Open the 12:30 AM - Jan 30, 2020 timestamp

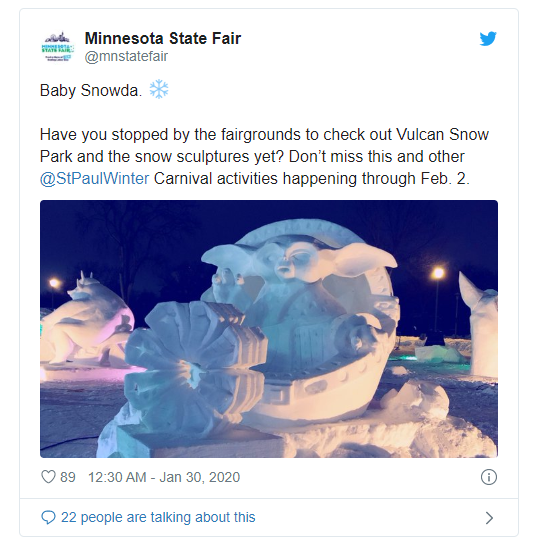click(164, 477)
